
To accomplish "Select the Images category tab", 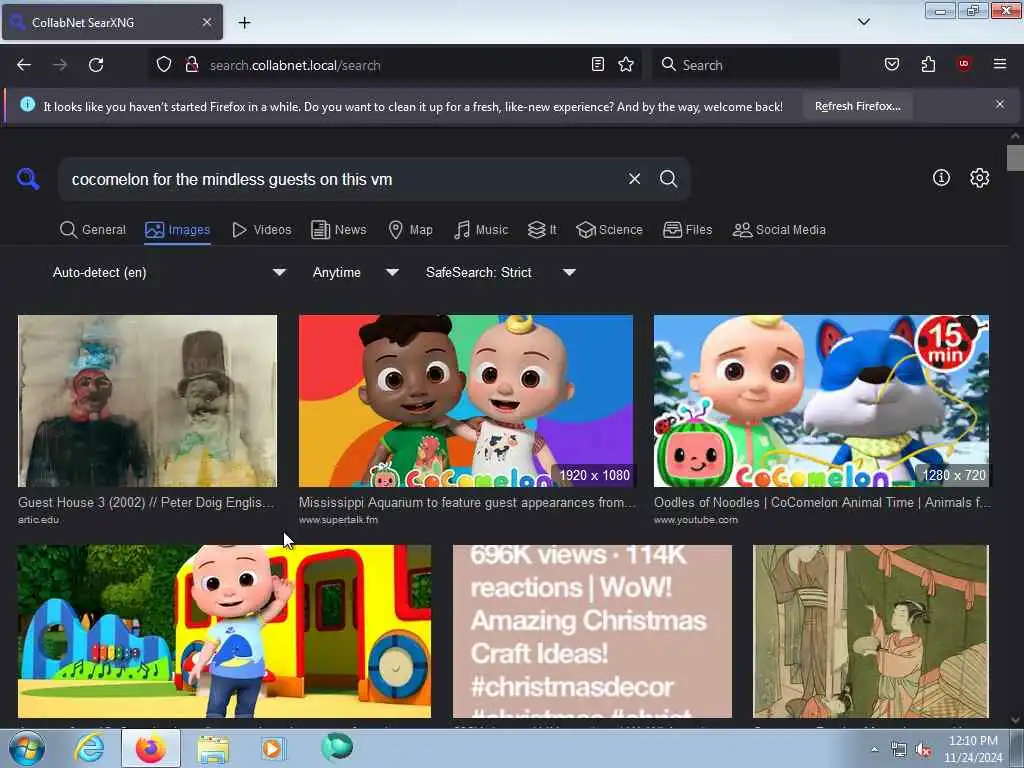I will point(178,230).
